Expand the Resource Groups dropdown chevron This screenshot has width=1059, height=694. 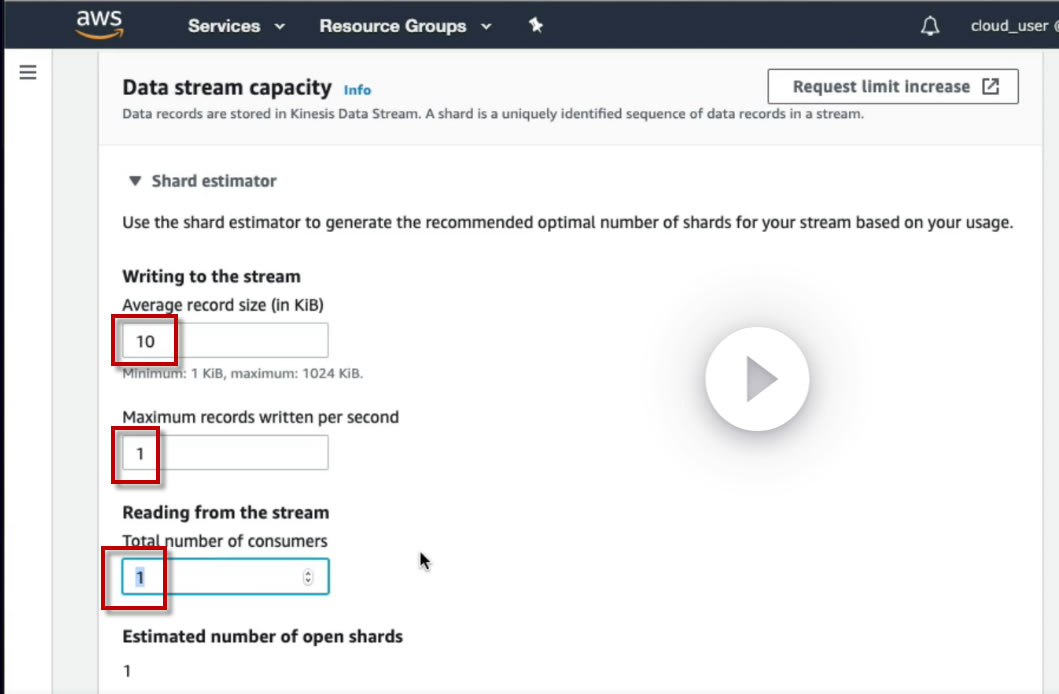486,26
